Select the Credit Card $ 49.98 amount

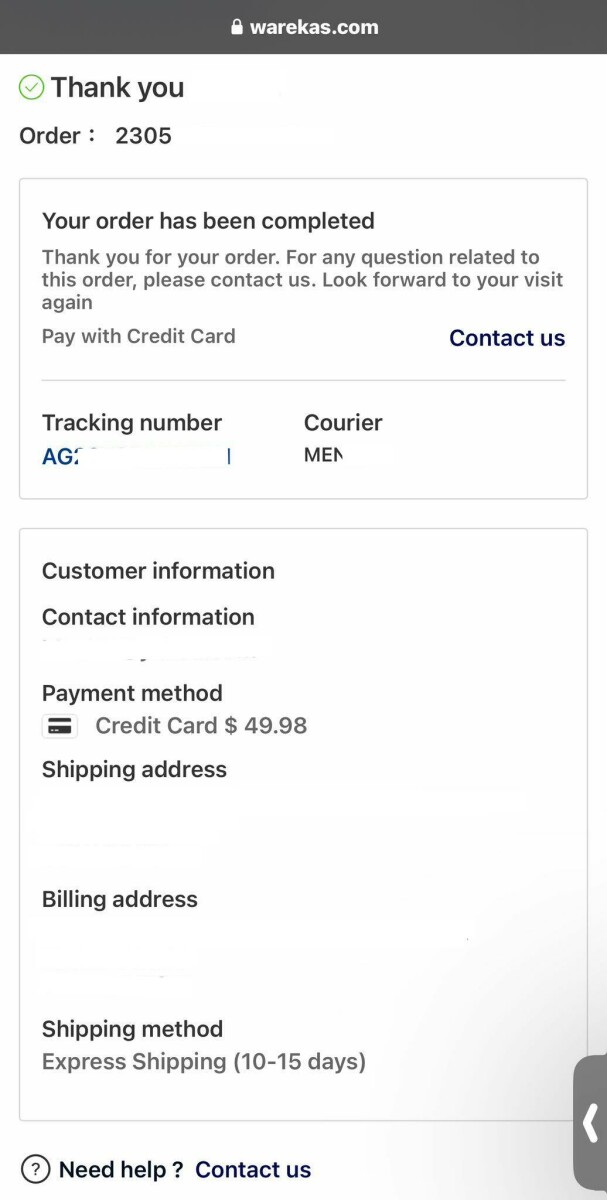(x=201, y=726)
